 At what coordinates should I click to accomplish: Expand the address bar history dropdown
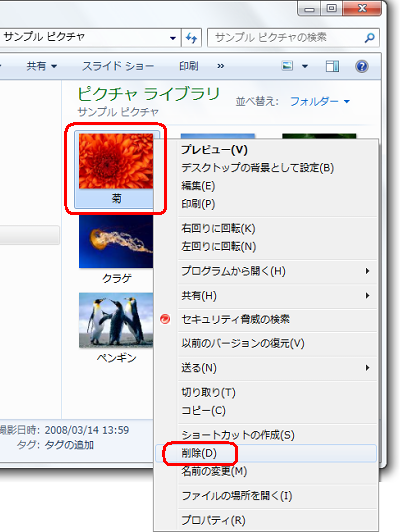(173, 38)
